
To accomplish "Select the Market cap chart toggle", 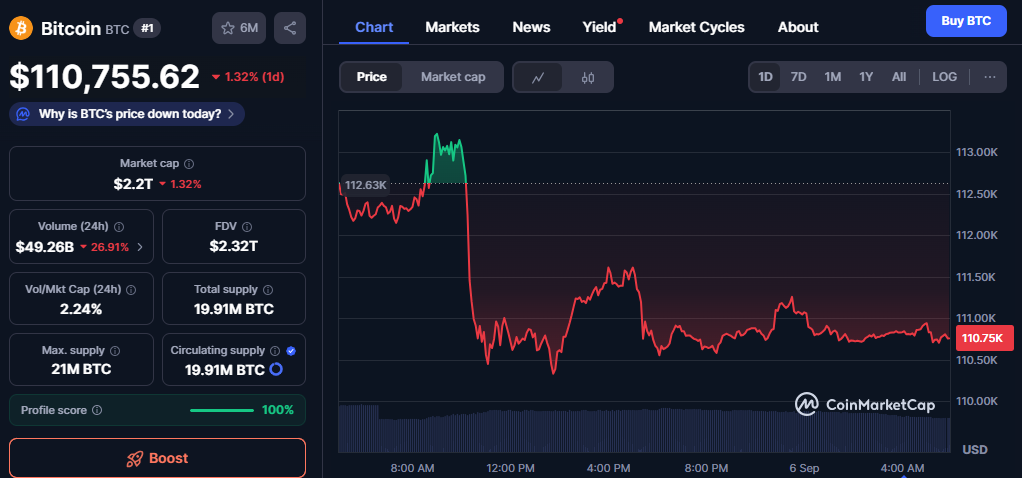I will (x=453, y=77).
